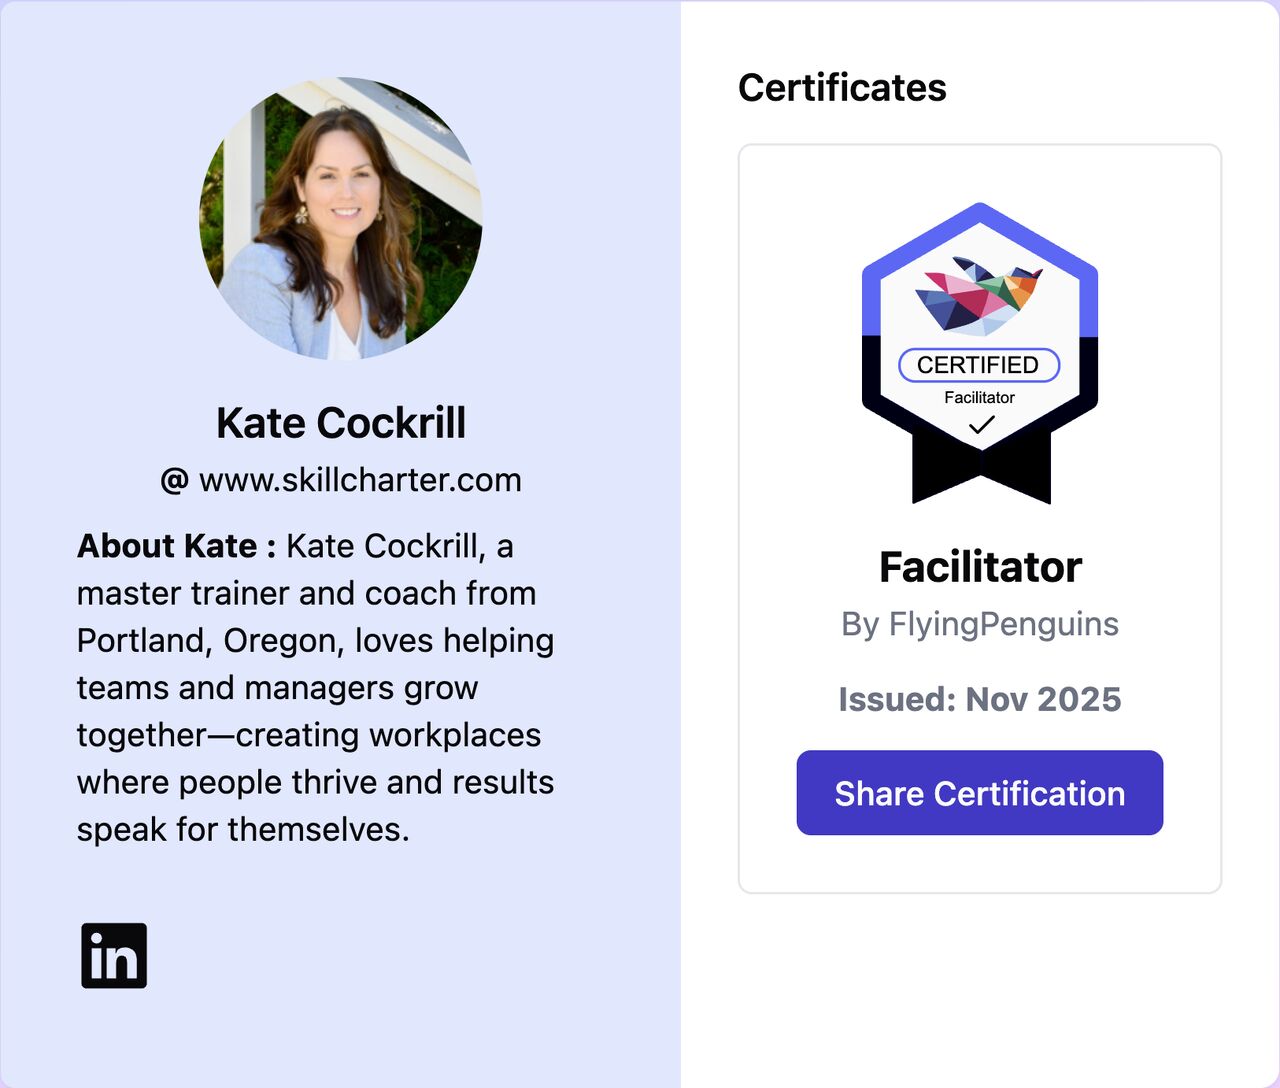This screenshot has width=1280, height=1088.
Task: Click Kate Cockrill's profile photo
Action: 341,218
